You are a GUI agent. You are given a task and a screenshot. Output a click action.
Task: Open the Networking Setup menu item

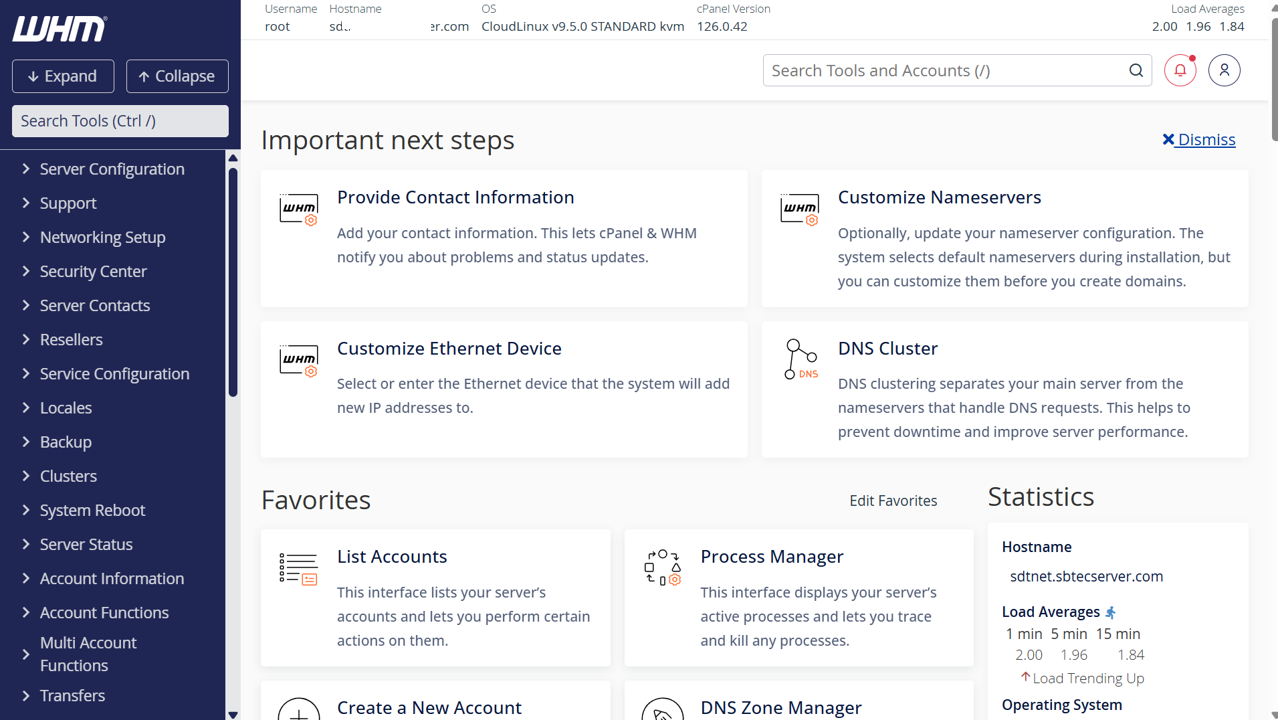(x=102, y=237)
